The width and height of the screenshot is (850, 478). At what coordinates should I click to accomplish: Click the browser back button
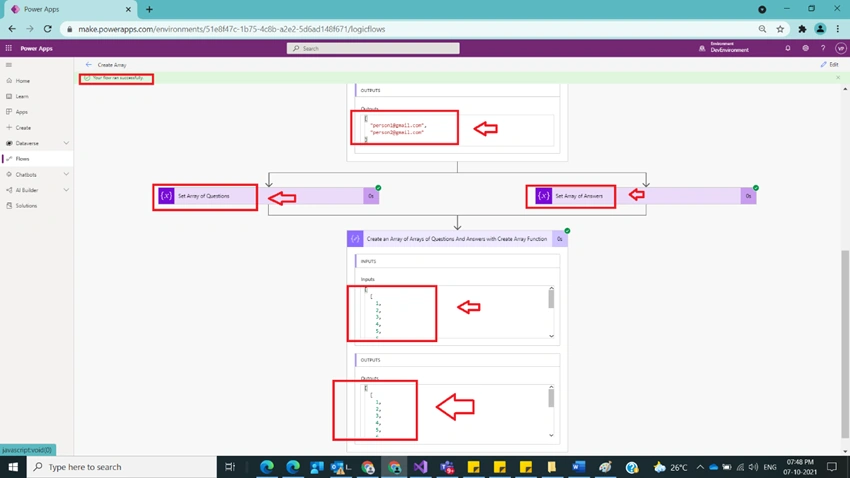tap(12, 29)
